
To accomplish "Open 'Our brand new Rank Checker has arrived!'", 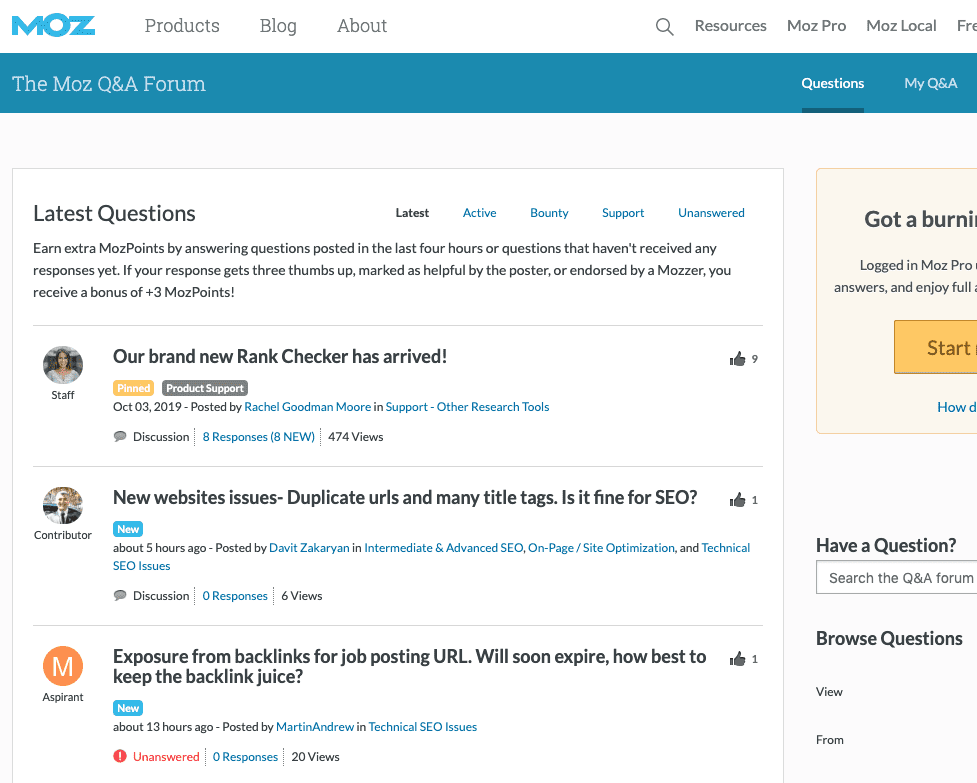I will [x=280, y=356].
